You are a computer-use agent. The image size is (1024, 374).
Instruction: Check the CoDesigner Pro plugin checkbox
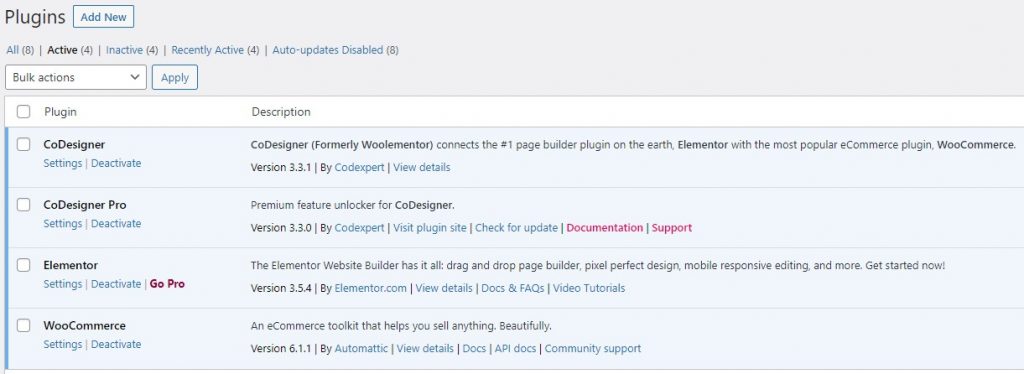(24, 204)
